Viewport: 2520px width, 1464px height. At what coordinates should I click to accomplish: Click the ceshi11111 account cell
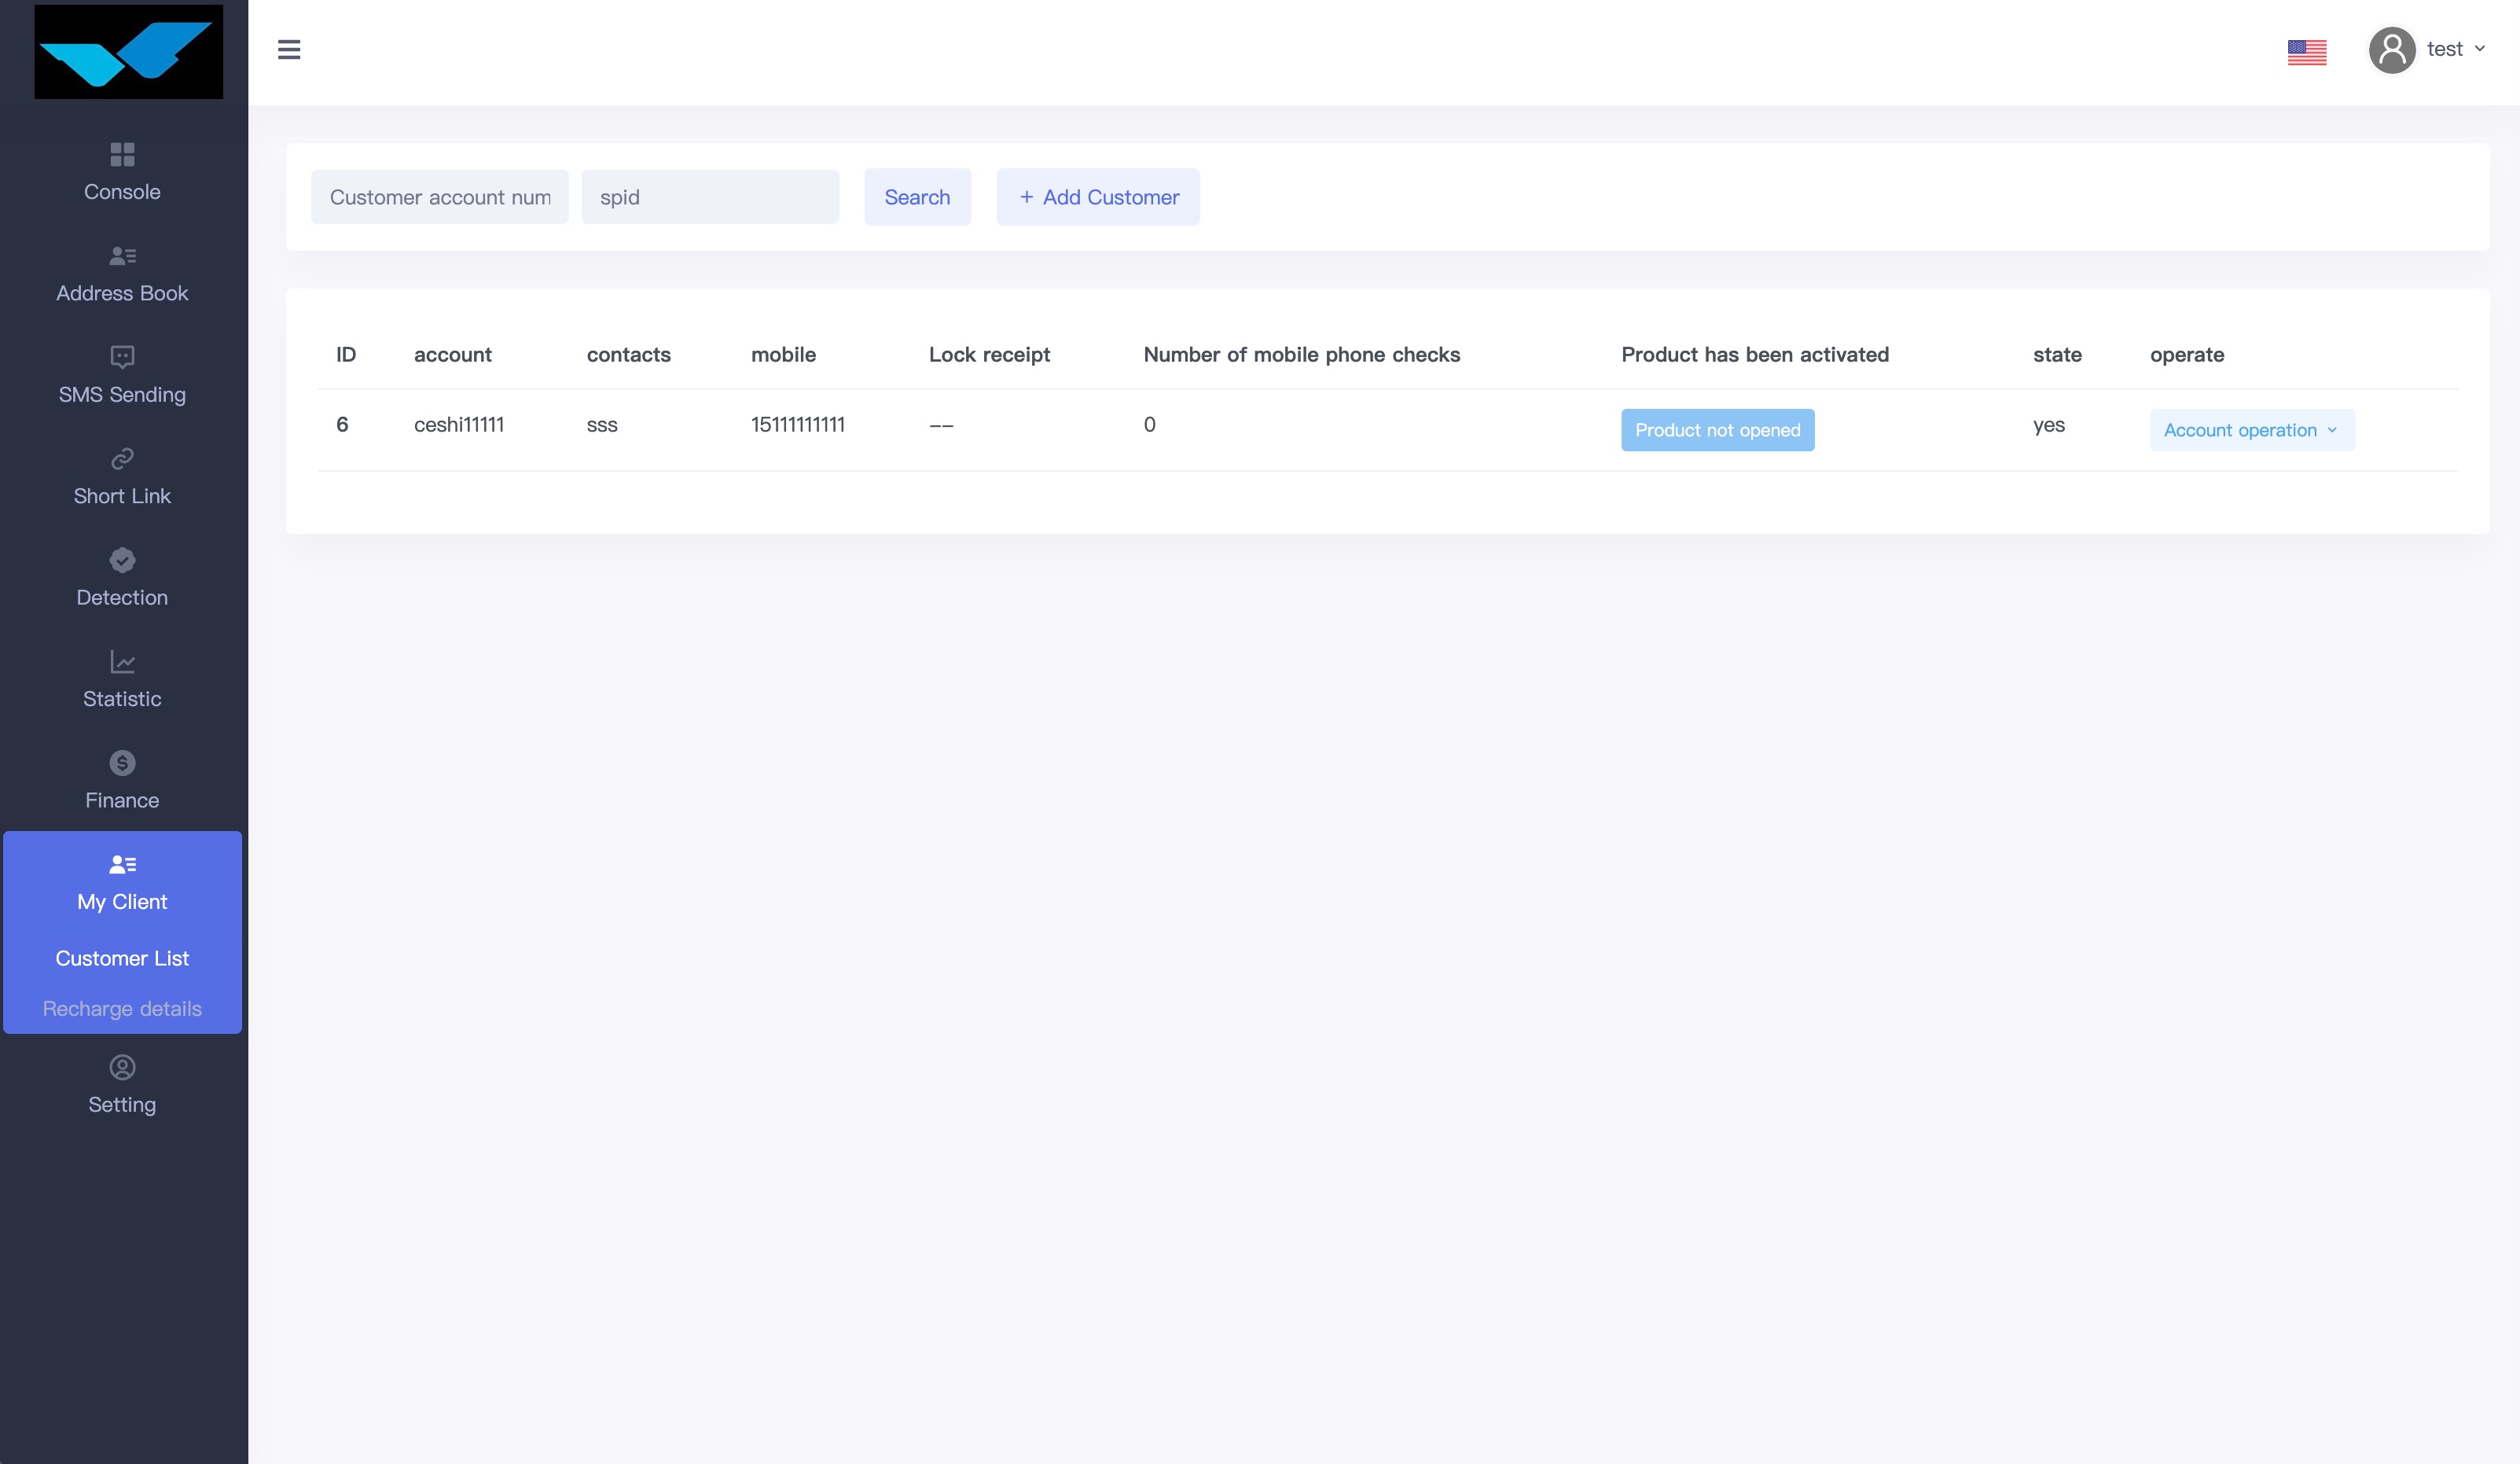tap(459, 424)
